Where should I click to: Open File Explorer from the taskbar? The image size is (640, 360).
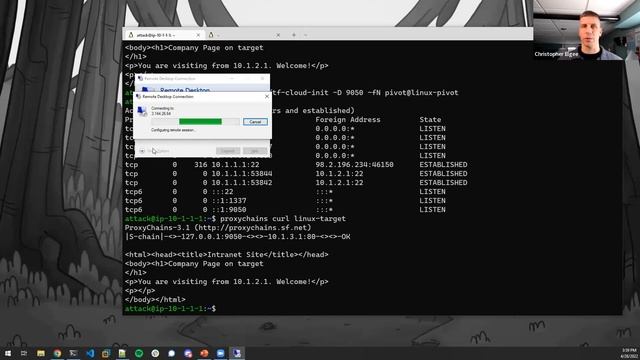coord(41,353)
